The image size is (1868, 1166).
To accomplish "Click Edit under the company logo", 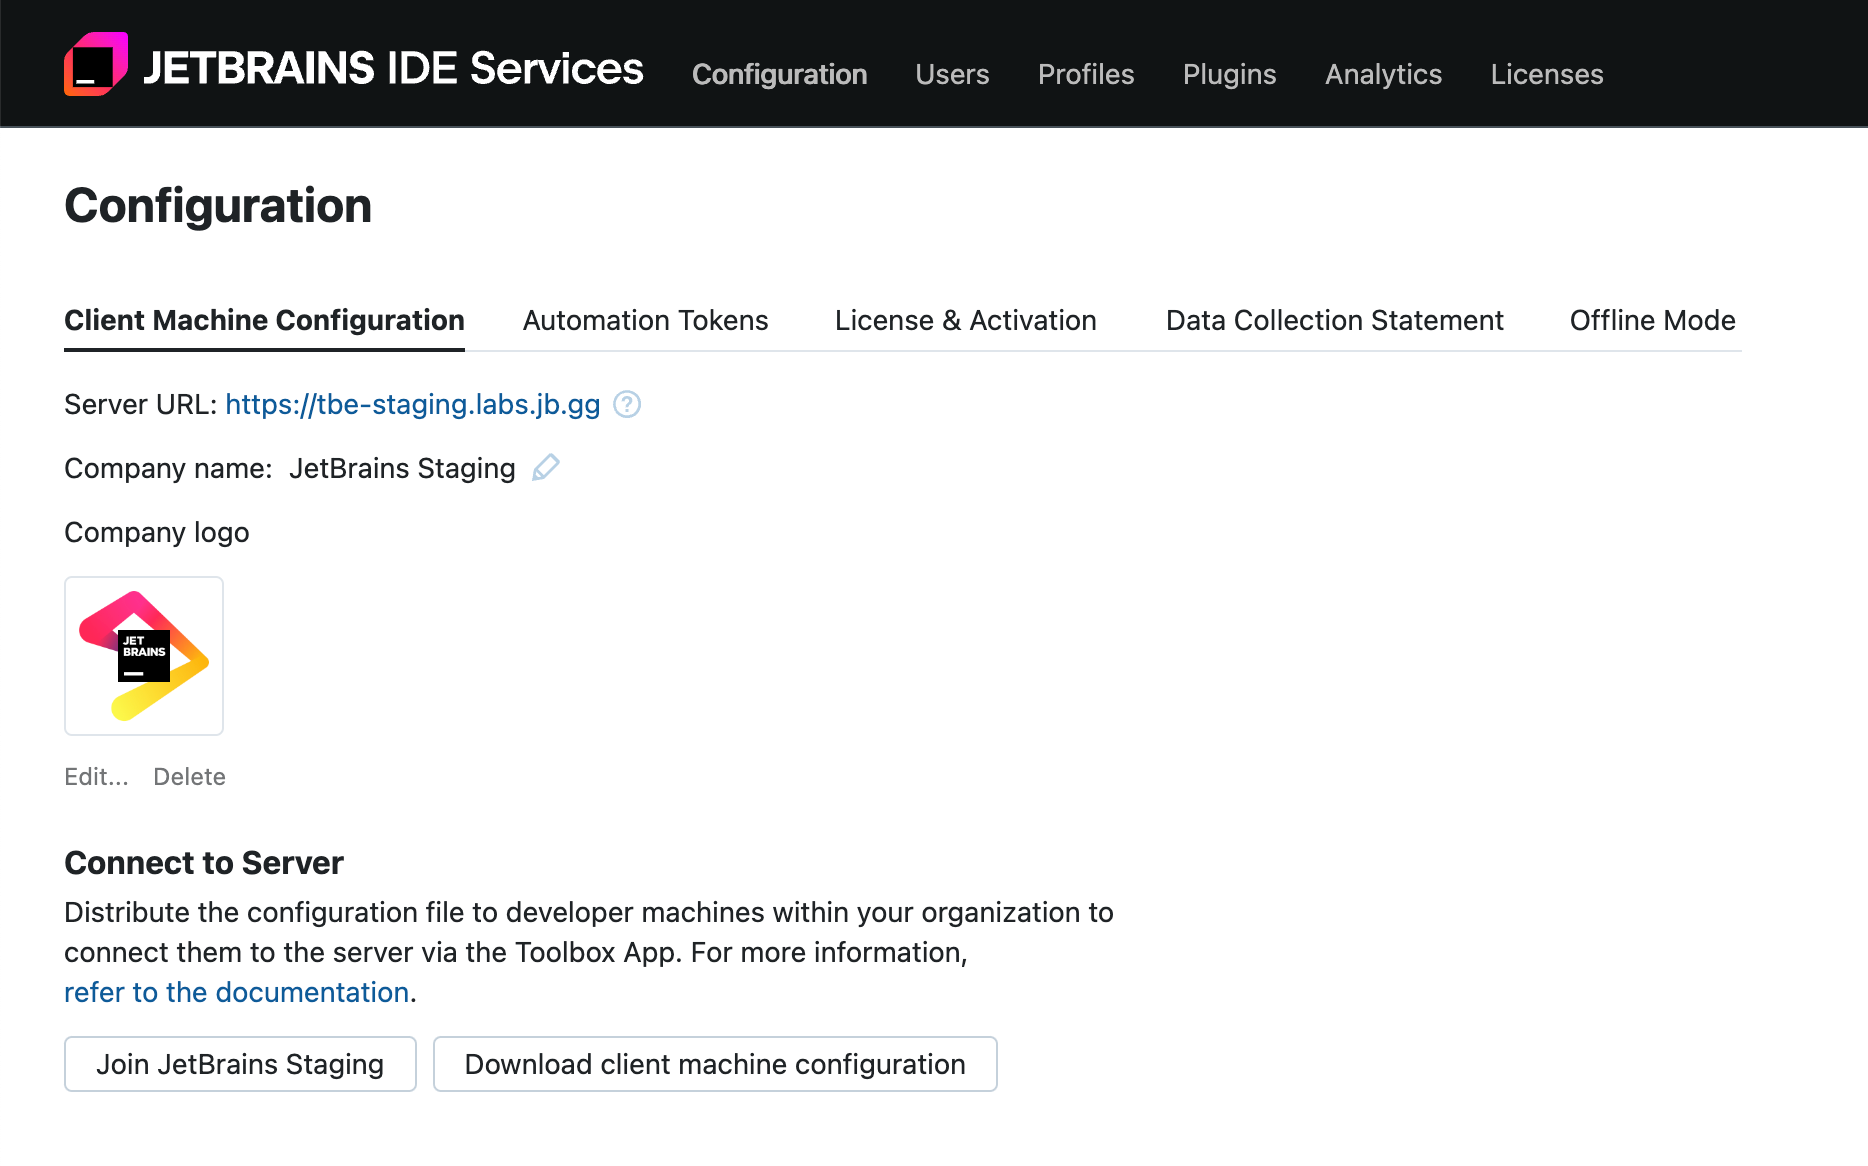I will click(96, 776).
